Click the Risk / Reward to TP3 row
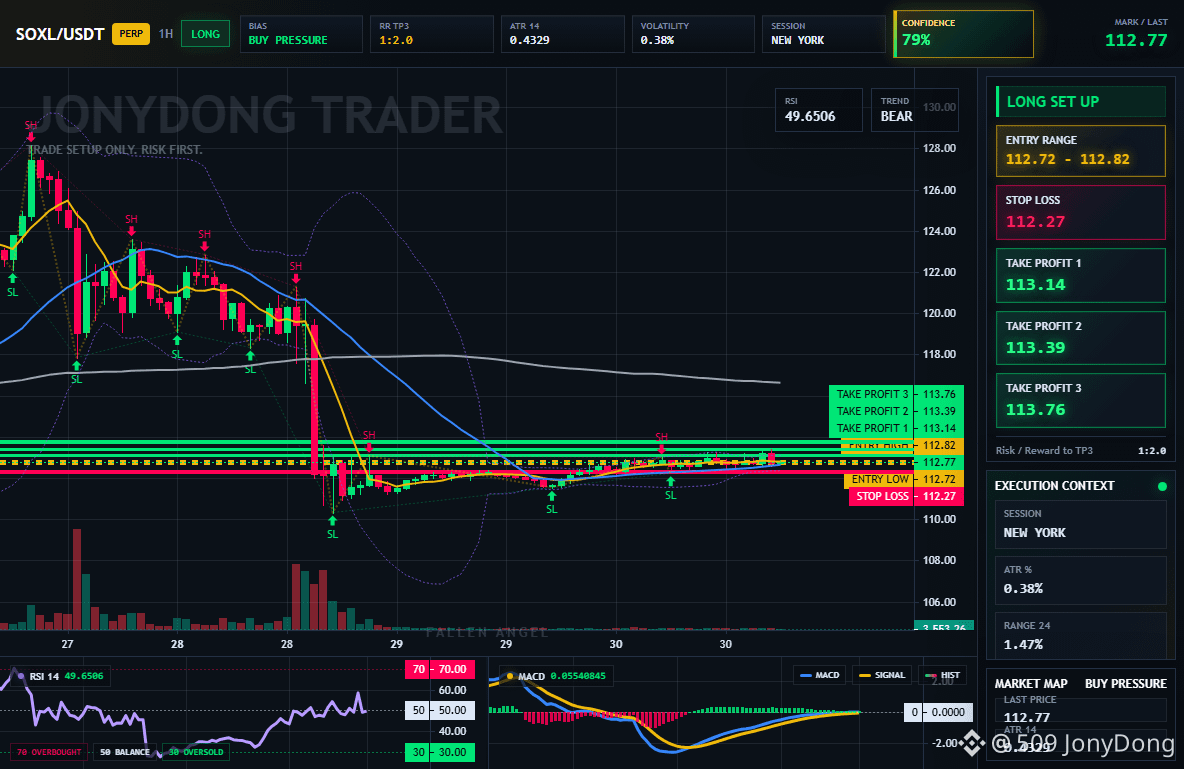 1081,450
